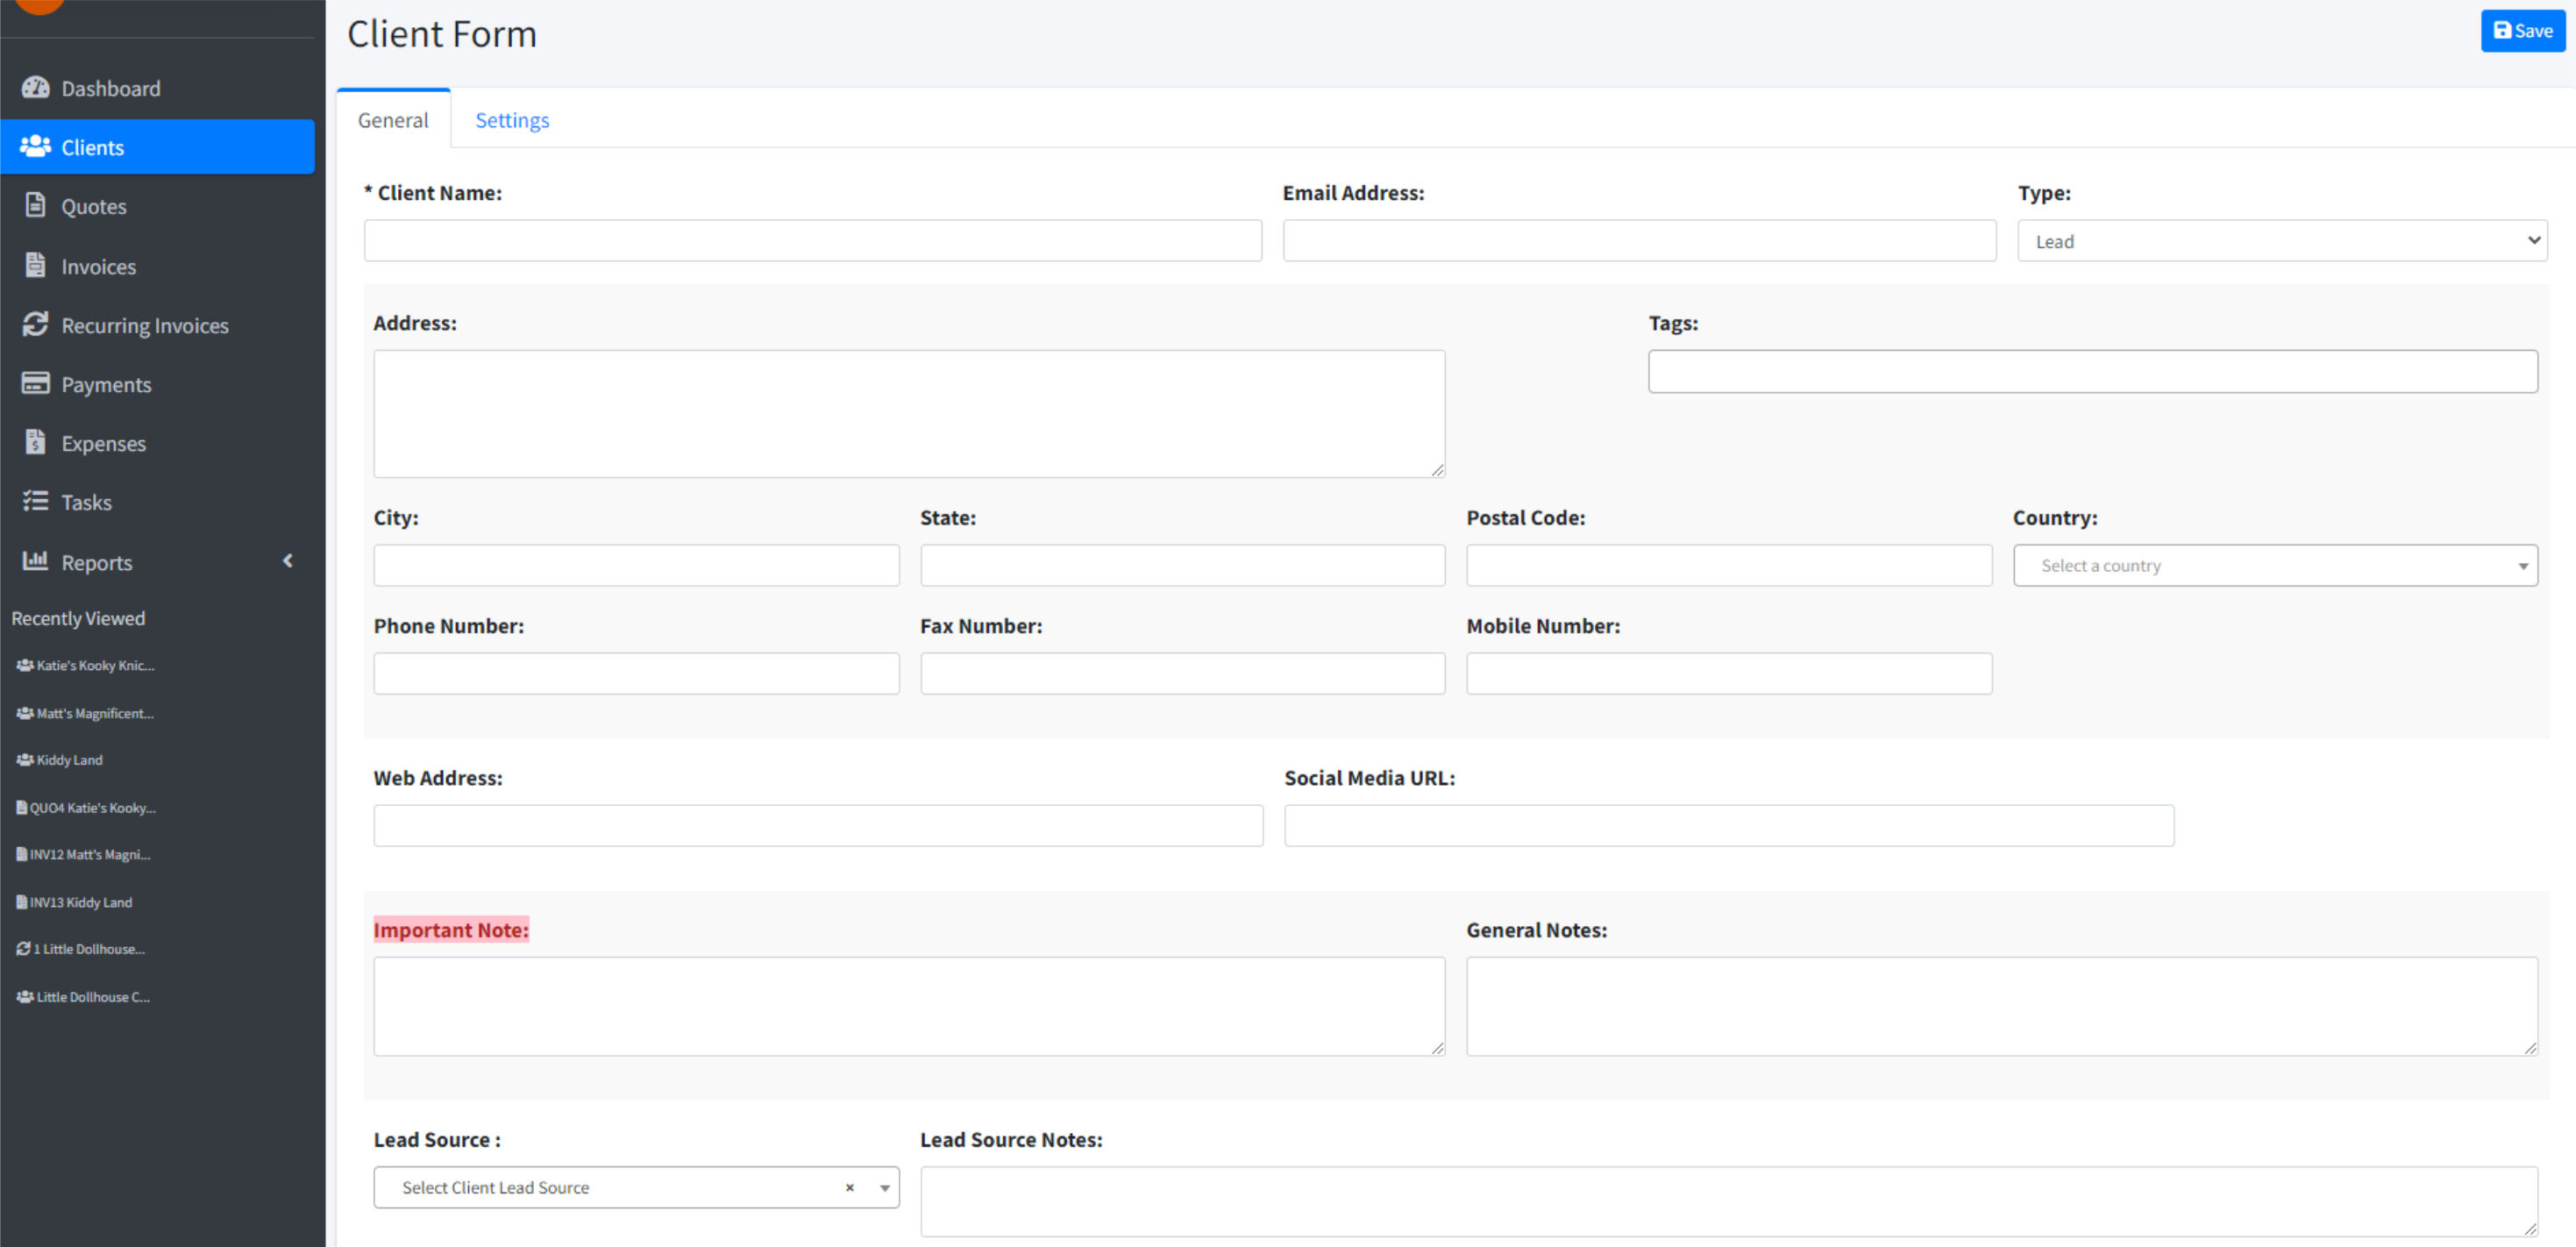Expand the Reports submenu chevron
Image resolution: width=2576 pixels, height=1247 pixels.
288,562
